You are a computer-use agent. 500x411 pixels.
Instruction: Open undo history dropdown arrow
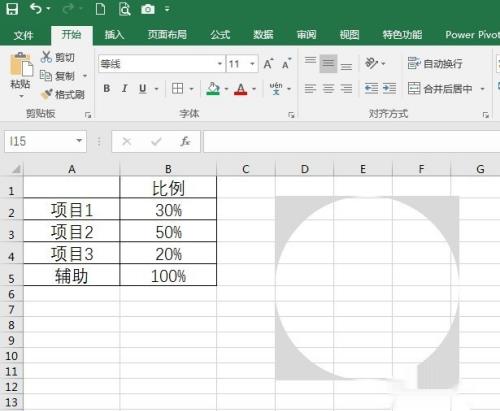click(x=49, y=9)
